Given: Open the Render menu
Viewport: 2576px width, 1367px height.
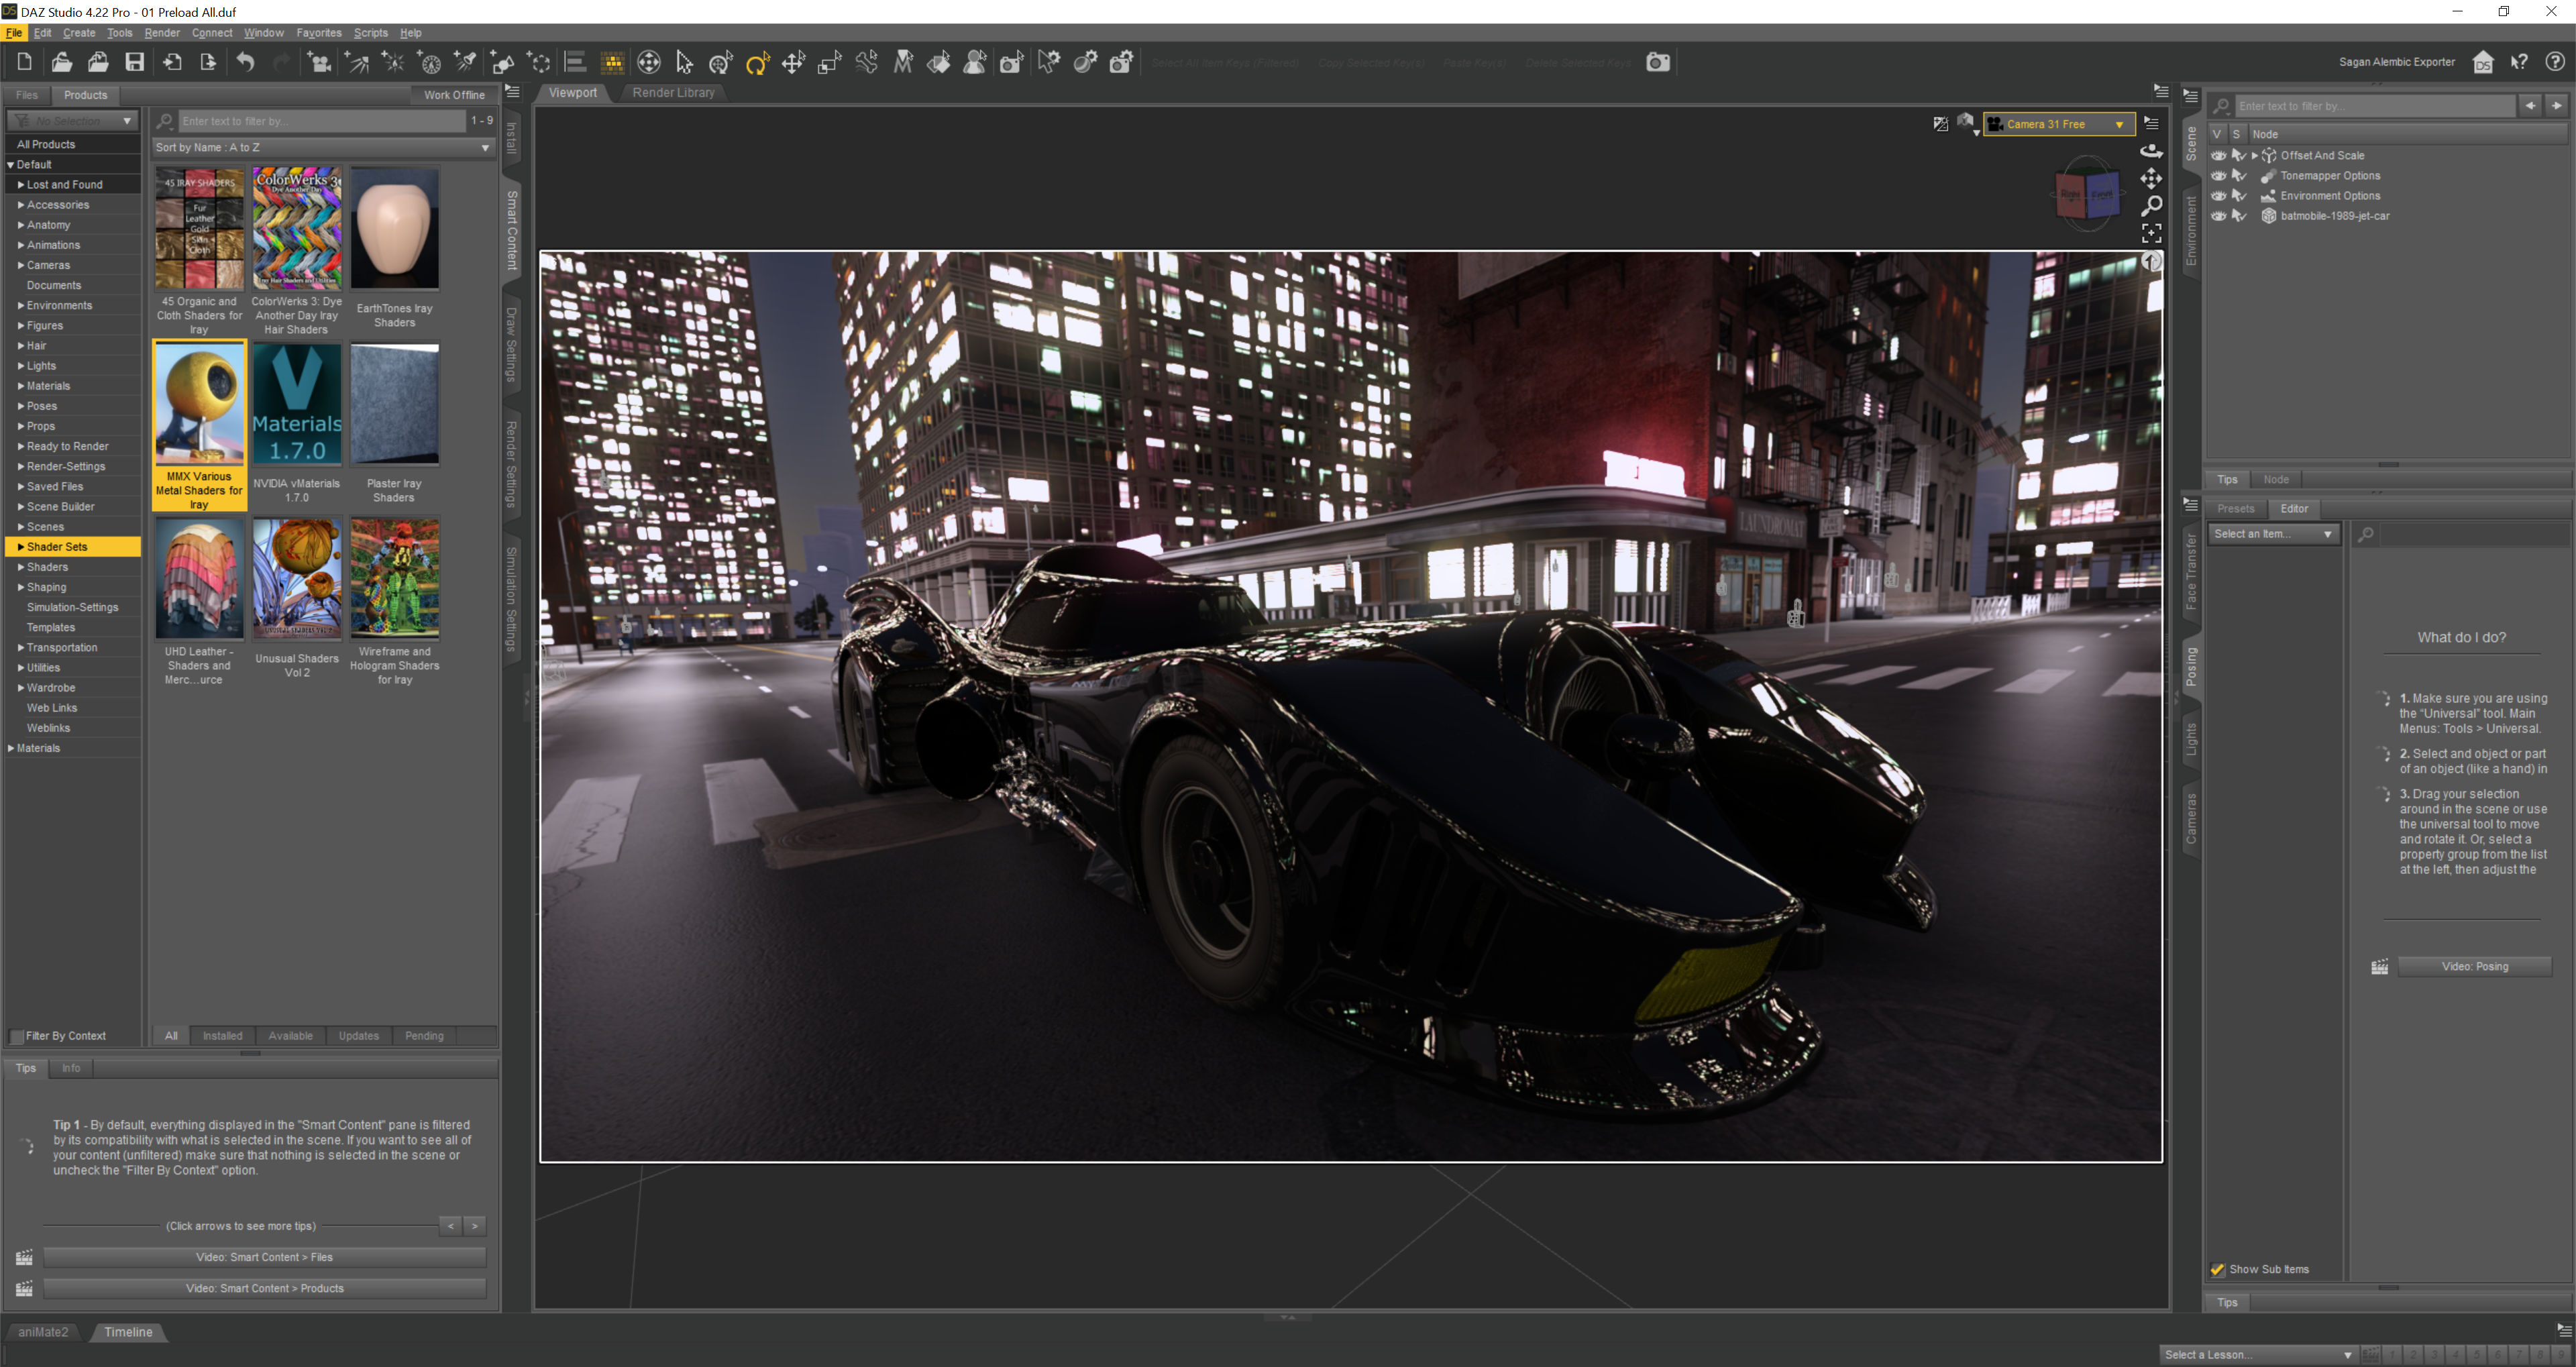Looking at the screenshot, I should tap(162, 33).
